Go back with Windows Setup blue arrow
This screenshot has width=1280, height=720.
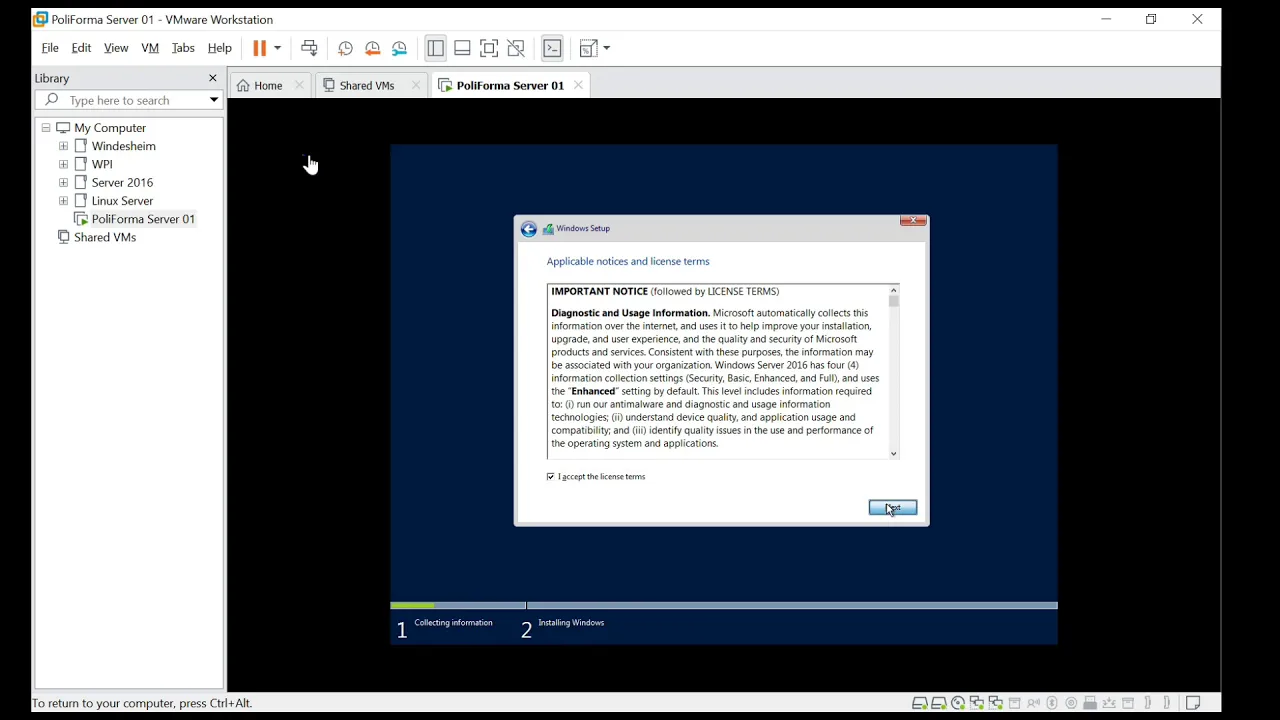(x=529, y=229)
